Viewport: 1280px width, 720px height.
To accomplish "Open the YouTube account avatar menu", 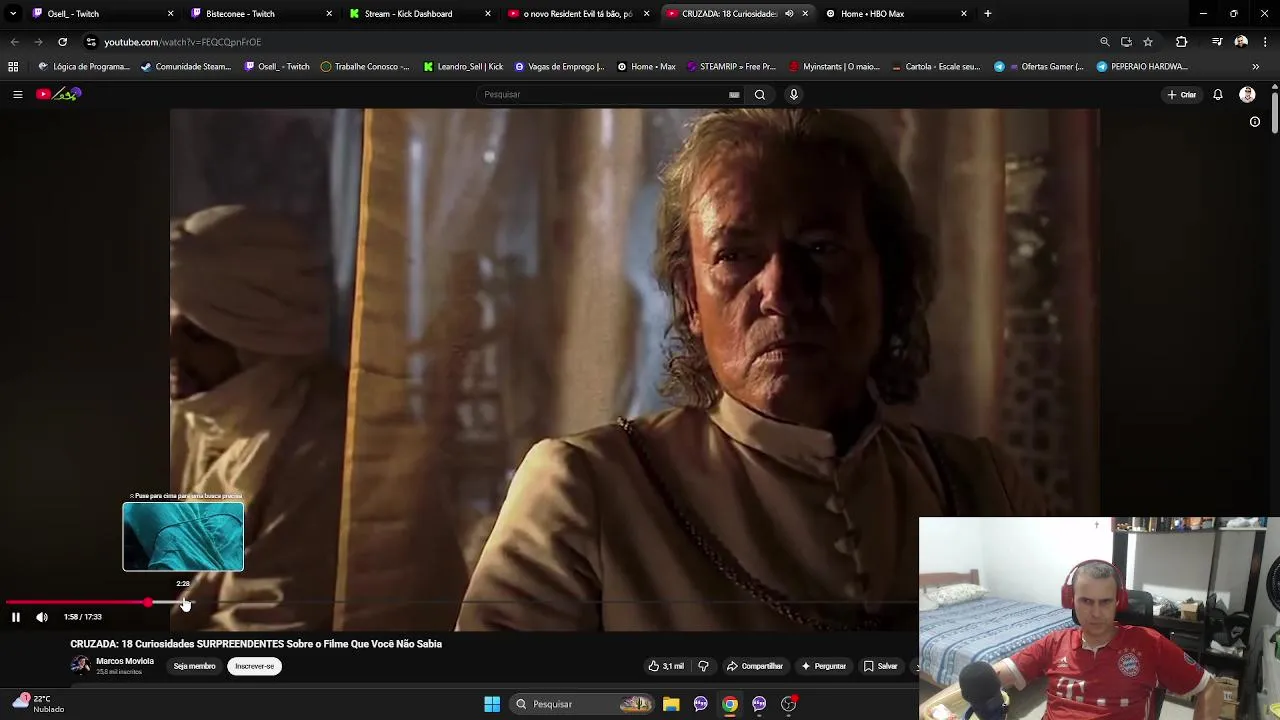I will tap(1247, 95).
